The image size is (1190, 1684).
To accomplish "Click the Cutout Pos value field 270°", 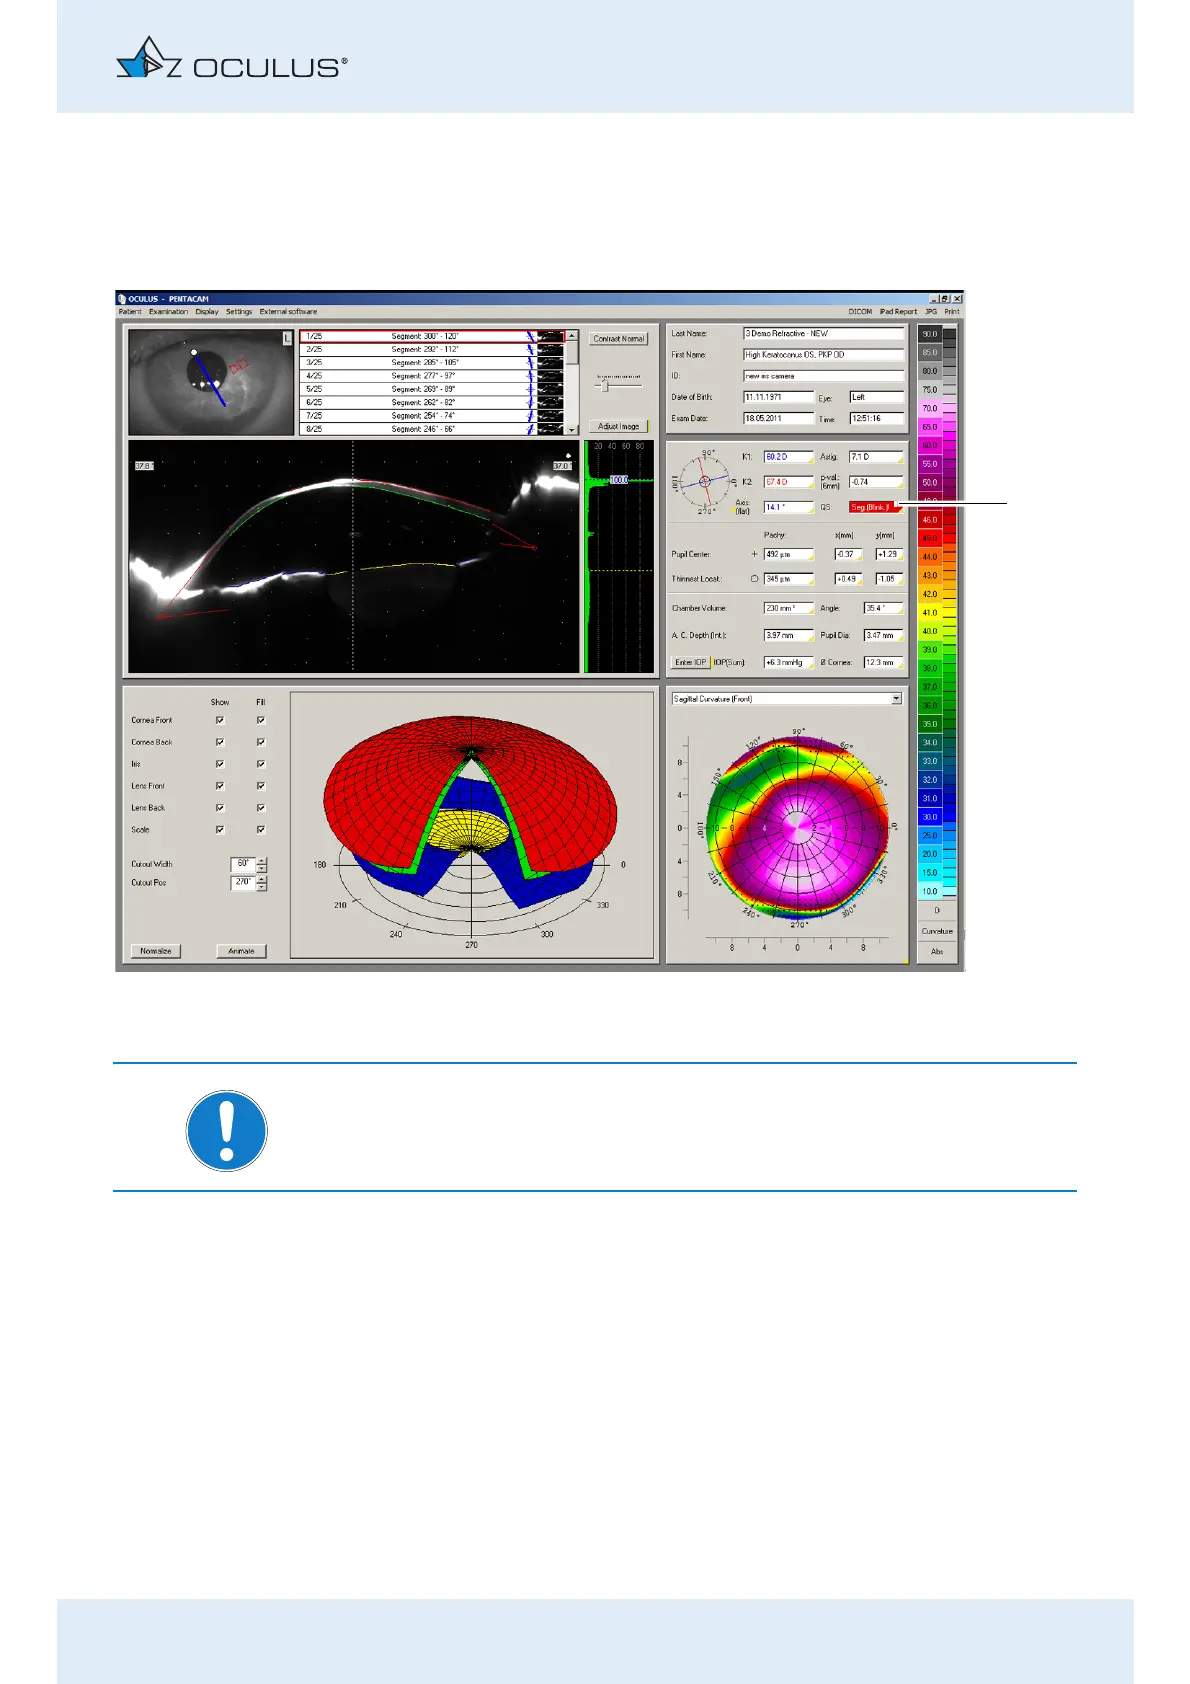I will click(x=243, y=883).
